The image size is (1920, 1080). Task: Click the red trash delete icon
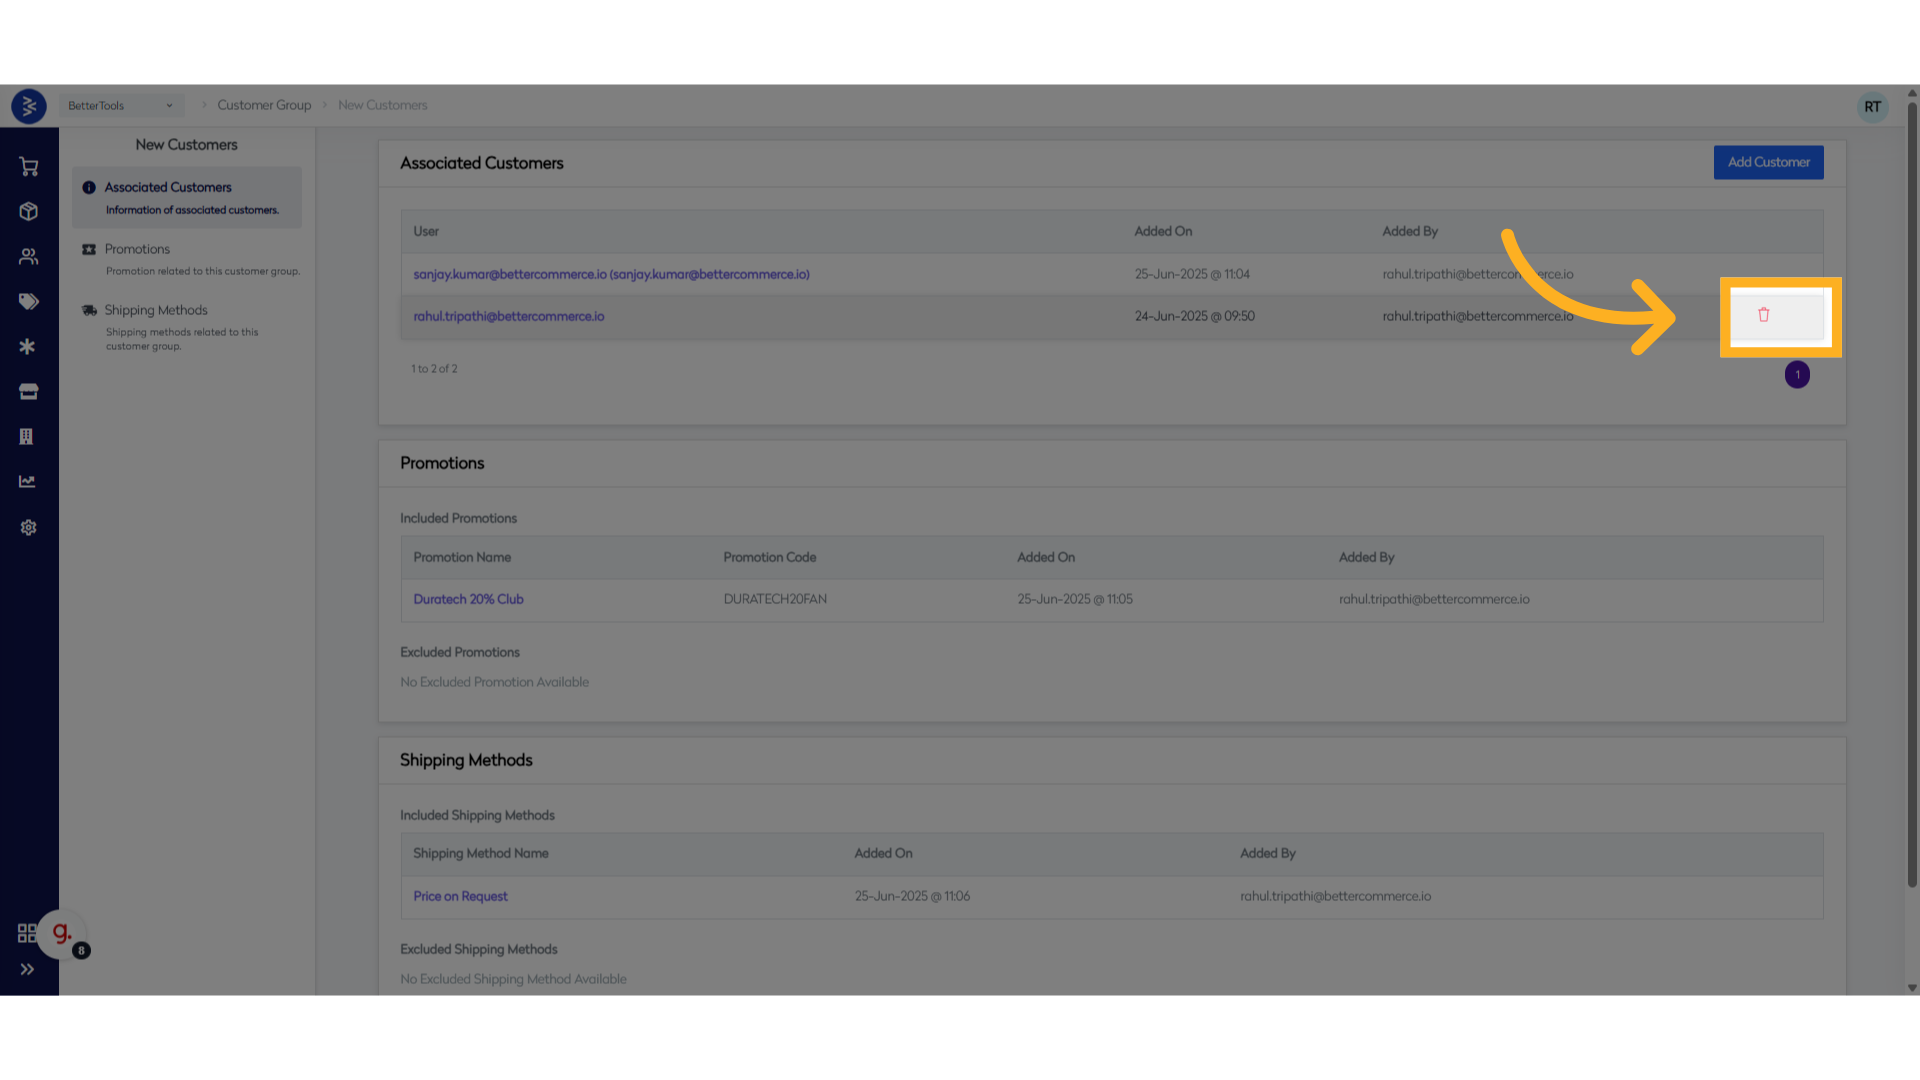[1763, 315]
